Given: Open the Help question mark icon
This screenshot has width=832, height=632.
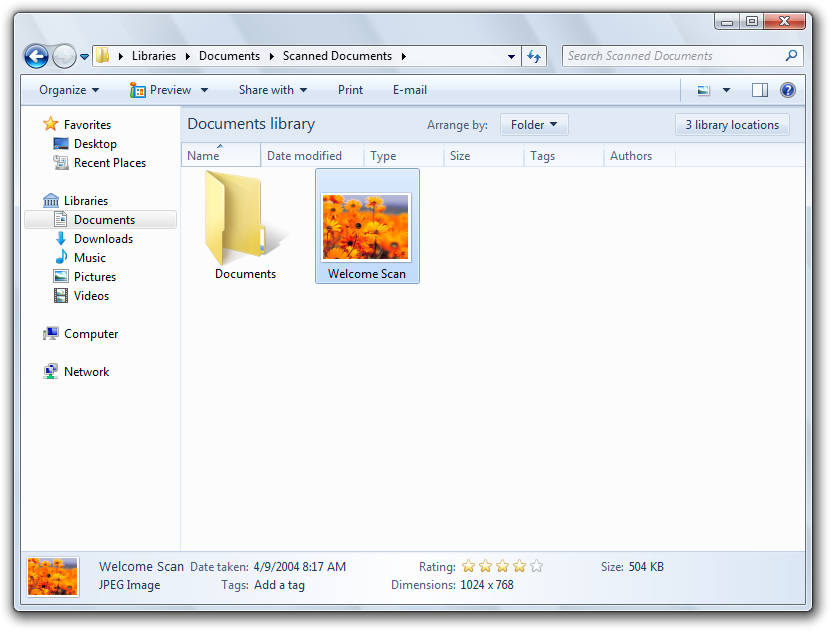Looking at the screenshot, I should pos(787,90).
